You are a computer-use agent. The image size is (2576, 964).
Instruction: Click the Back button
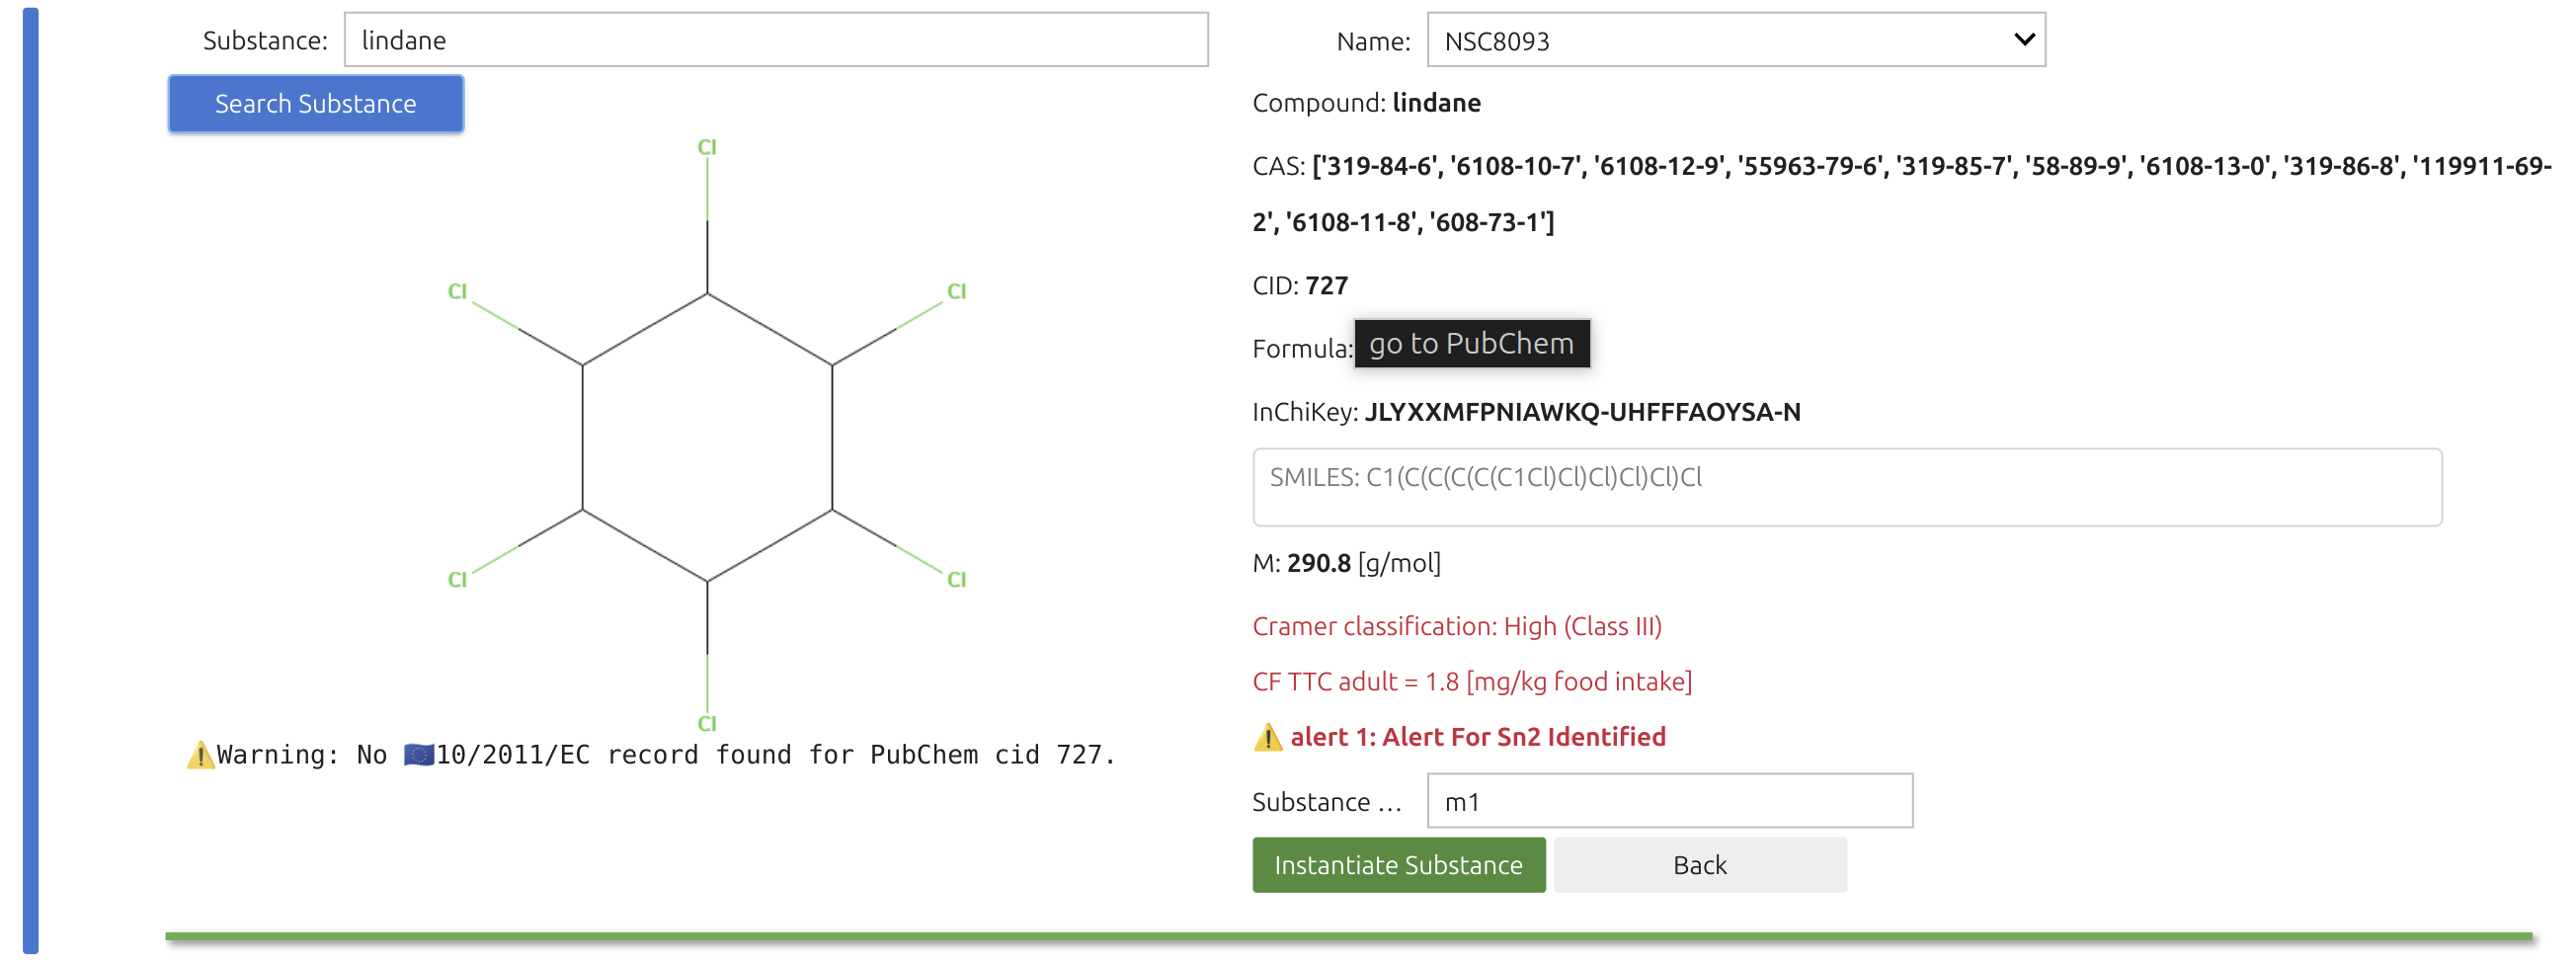pos(1699,865)
